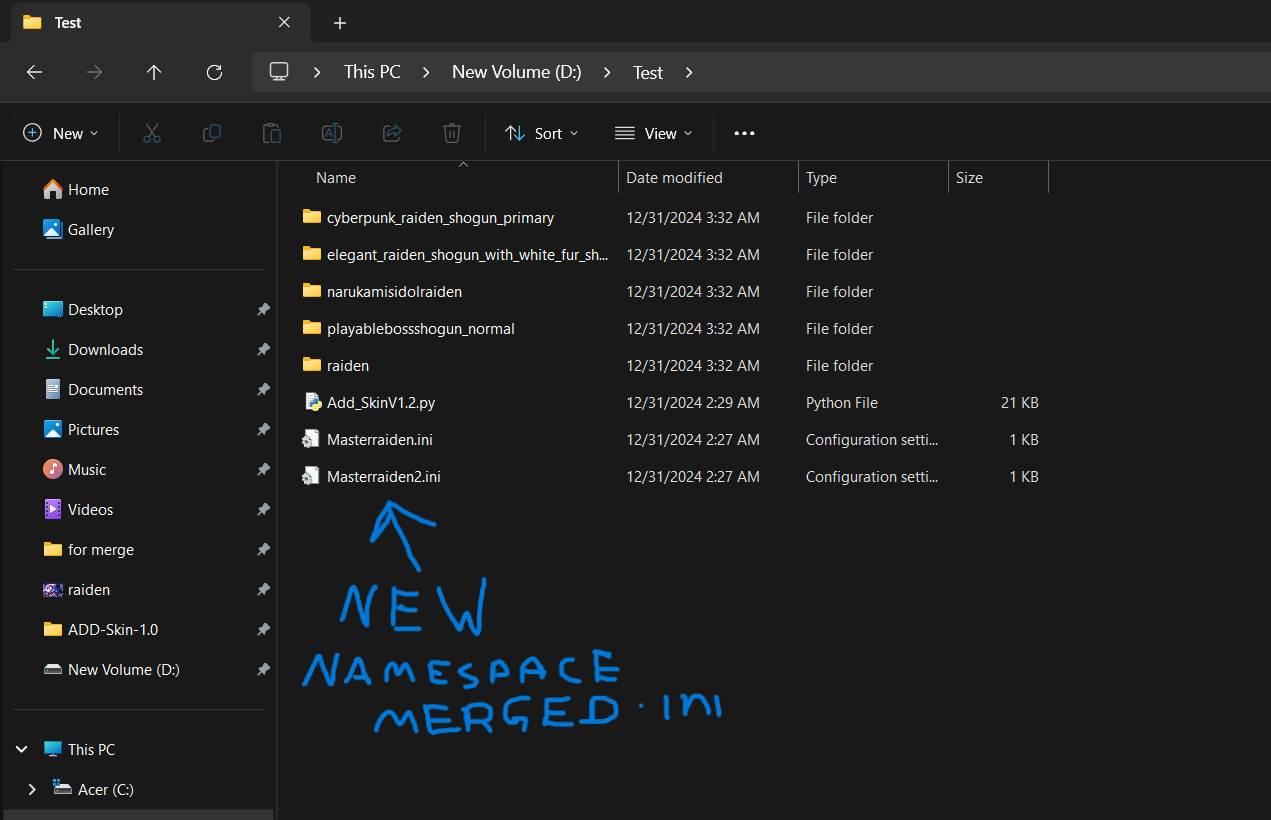Viewport: 1271px width, 820px height.
Task: Refresh the folder view
Action: [x=213, y=72]
